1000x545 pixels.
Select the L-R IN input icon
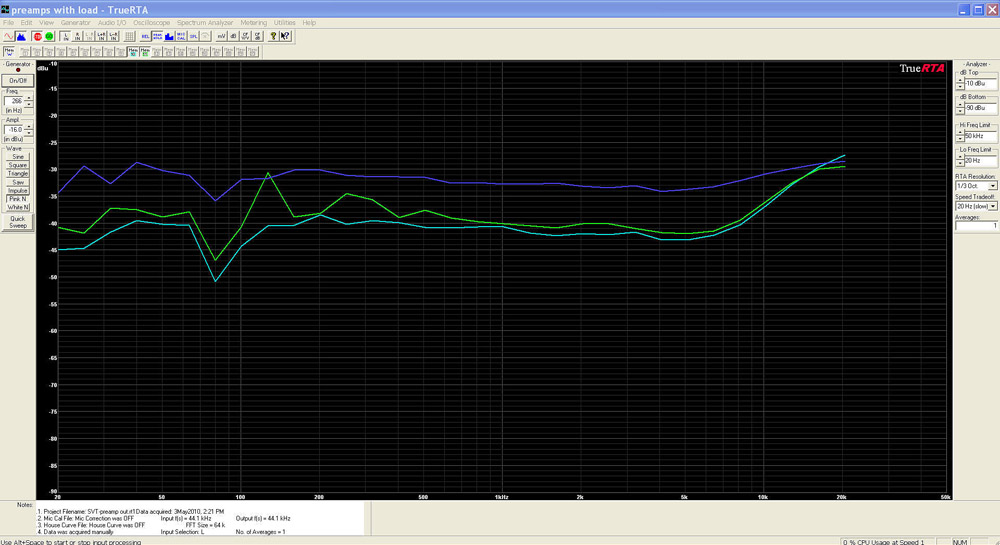[114, 36]
